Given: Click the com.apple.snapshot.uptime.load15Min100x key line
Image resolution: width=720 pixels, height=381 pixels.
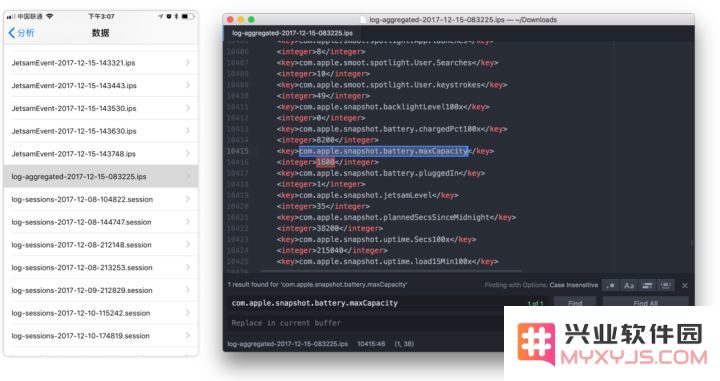Looking at the screenshot, I should pyautogui.click(x=387, y=261).
